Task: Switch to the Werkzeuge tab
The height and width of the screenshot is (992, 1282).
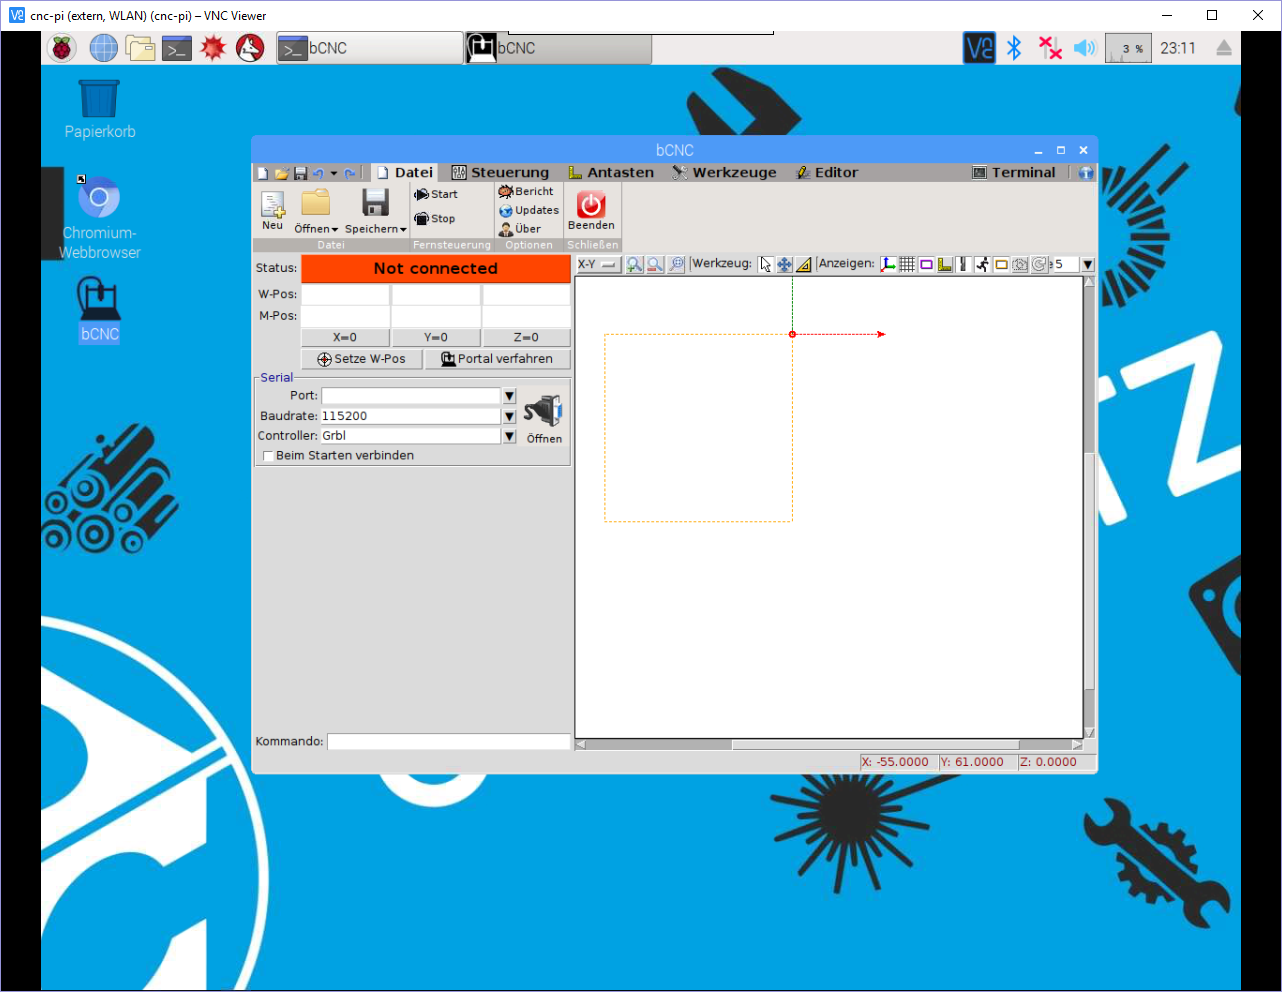Action: (724, 172)
